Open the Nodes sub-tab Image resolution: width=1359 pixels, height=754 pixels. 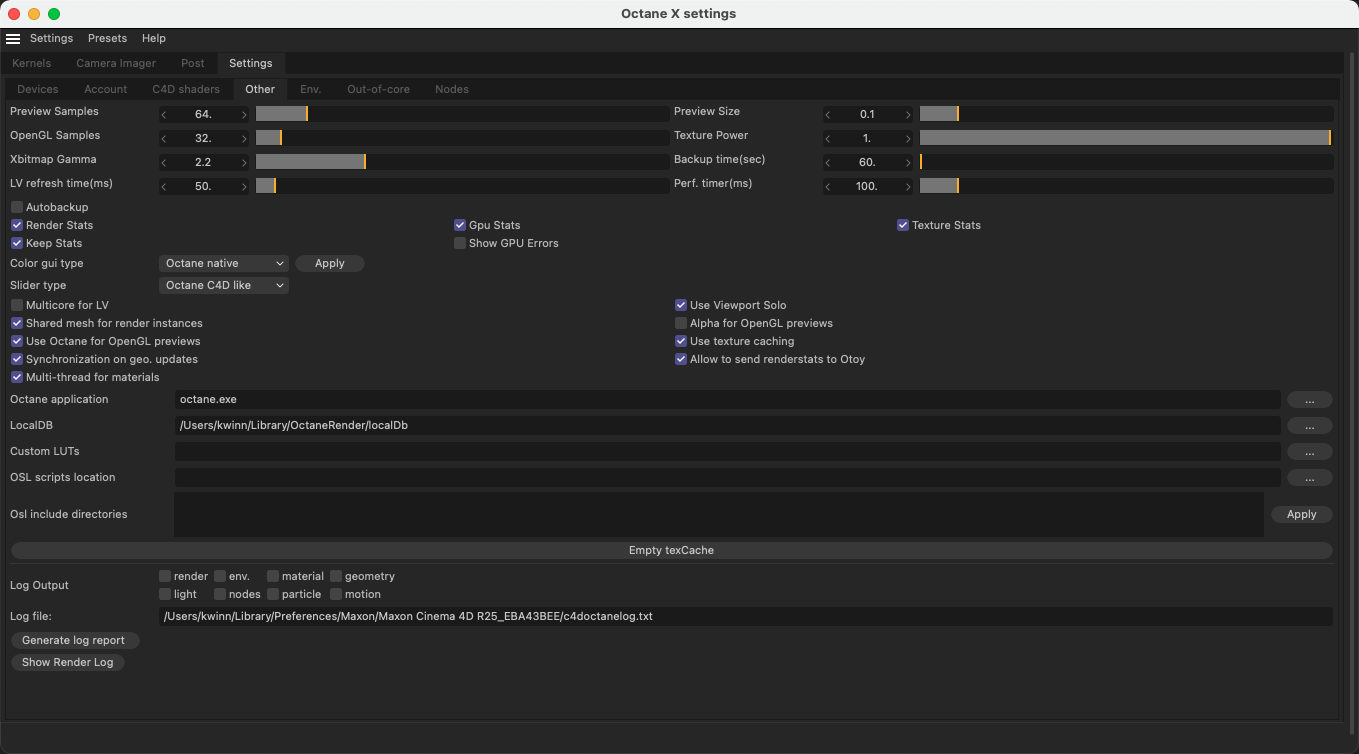(452, 89)
